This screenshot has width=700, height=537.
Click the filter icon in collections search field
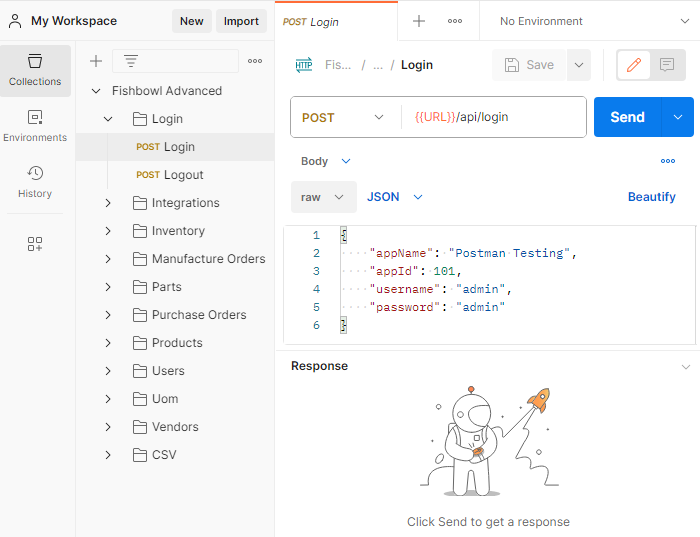[x=131, y=61]
